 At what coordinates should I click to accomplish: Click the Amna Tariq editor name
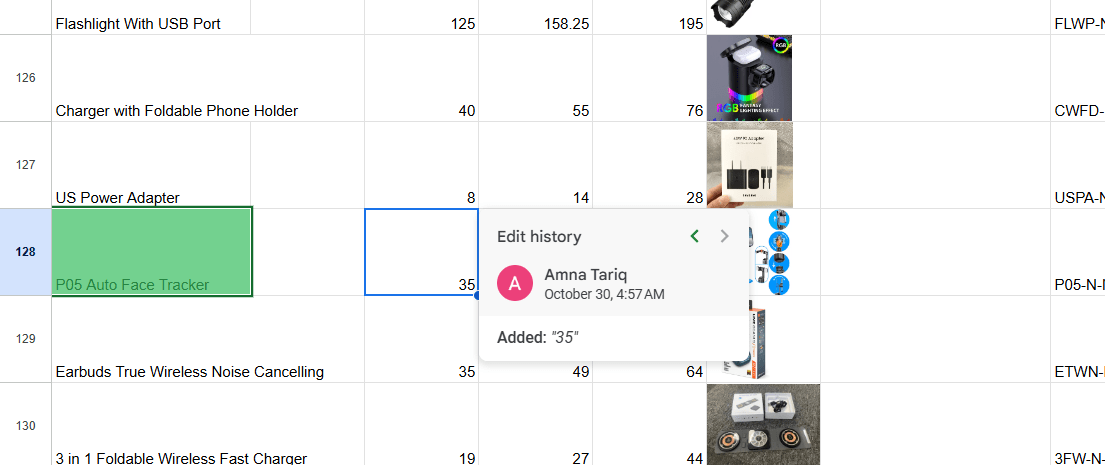[586, 275]
